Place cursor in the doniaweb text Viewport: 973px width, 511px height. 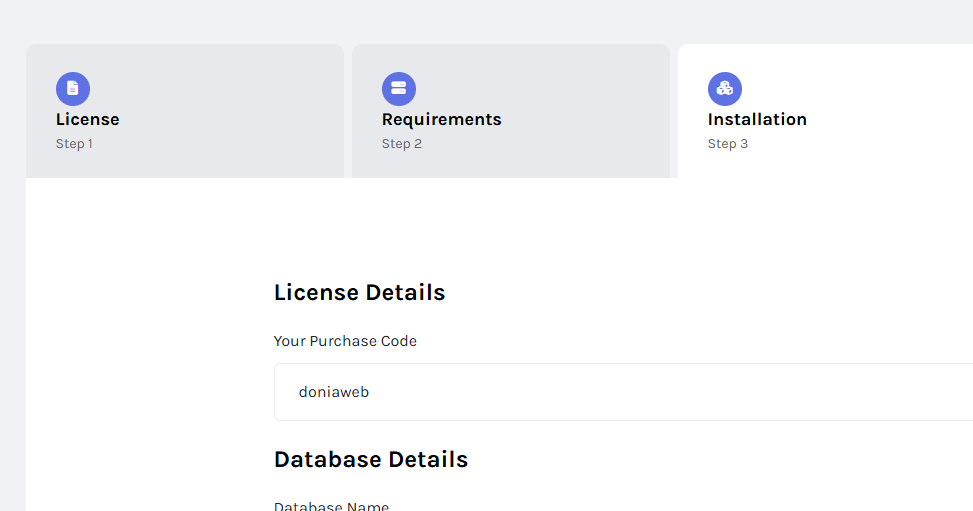pyautogui.click(x=334, y=392)
